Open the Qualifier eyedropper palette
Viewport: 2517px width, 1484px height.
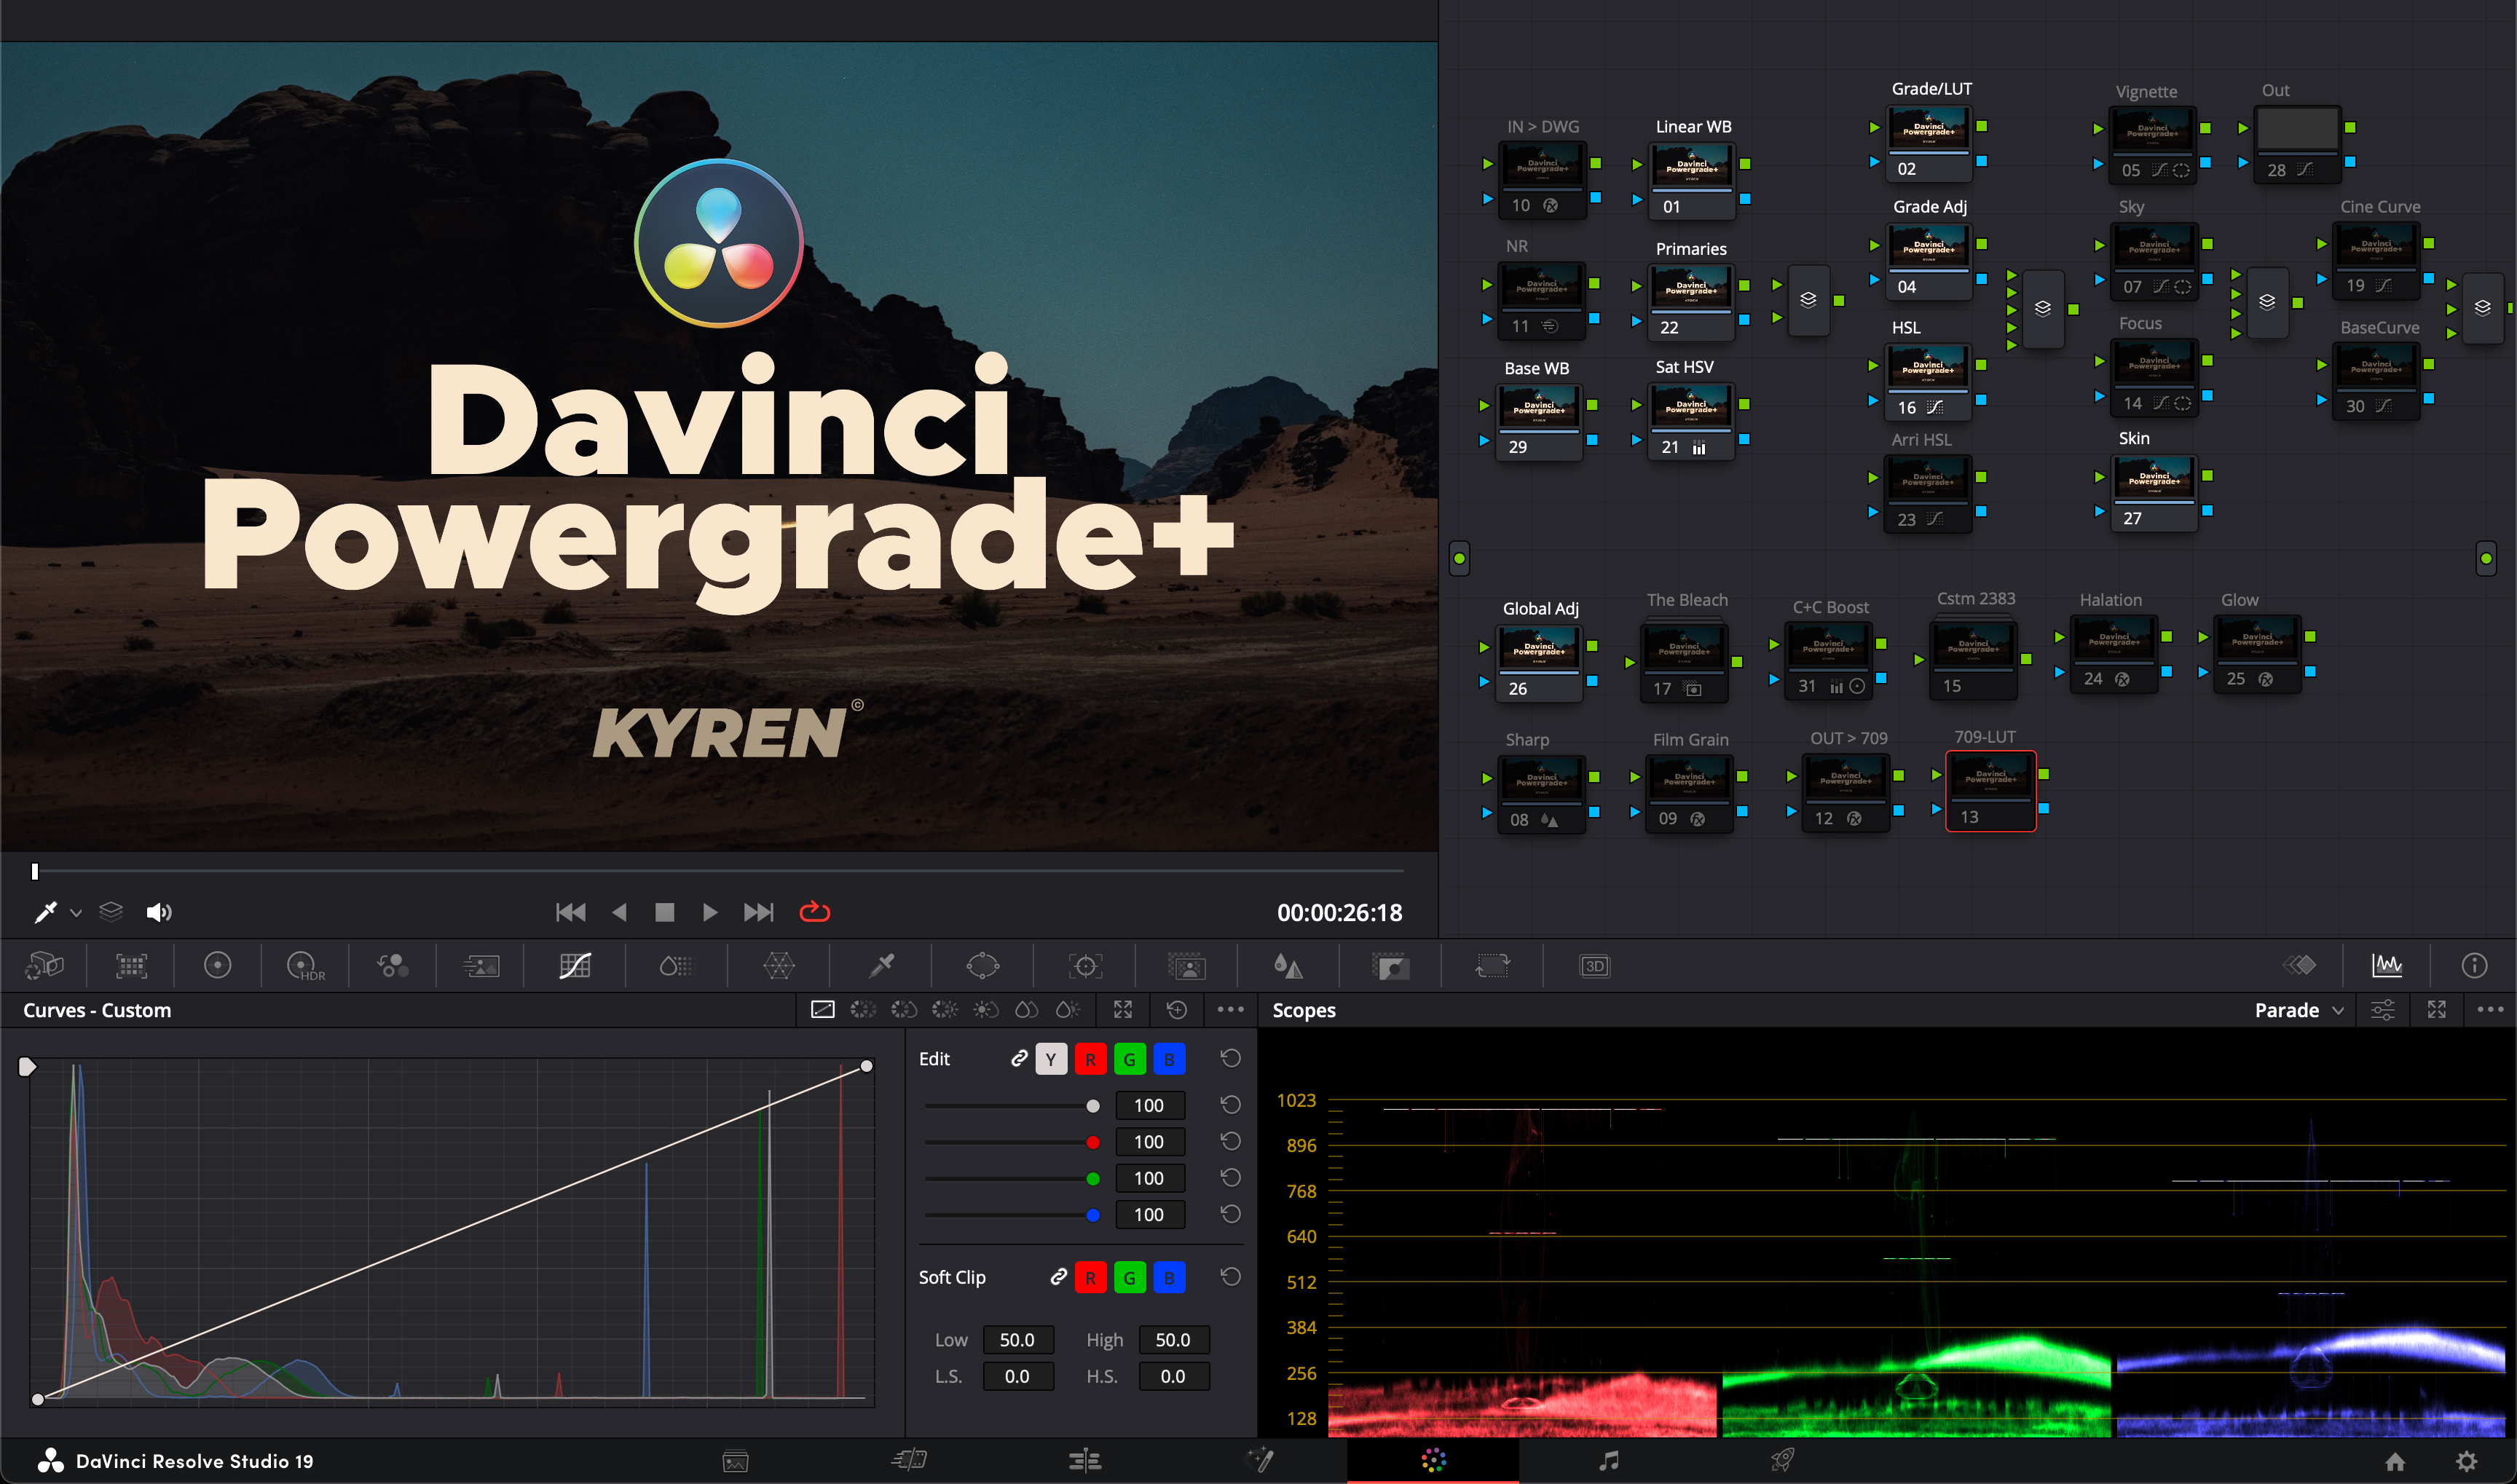(x=881, y=965)
